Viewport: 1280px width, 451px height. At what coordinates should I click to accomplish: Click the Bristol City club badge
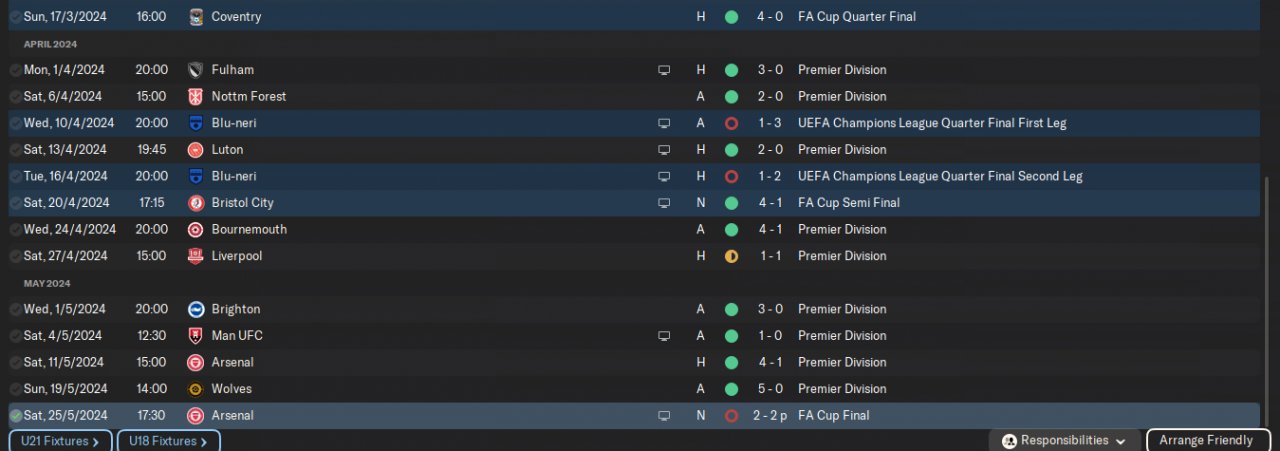pos(196,203)
